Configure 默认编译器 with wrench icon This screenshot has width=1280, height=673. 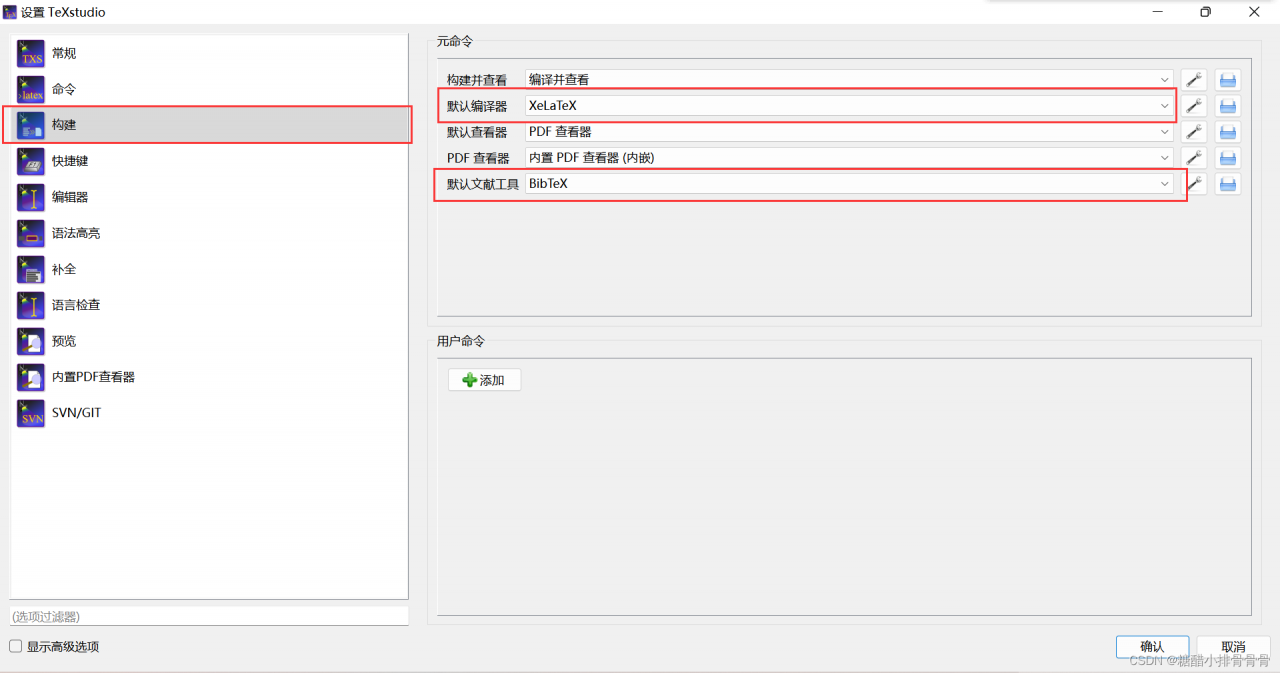click(x=1194, y=106)
